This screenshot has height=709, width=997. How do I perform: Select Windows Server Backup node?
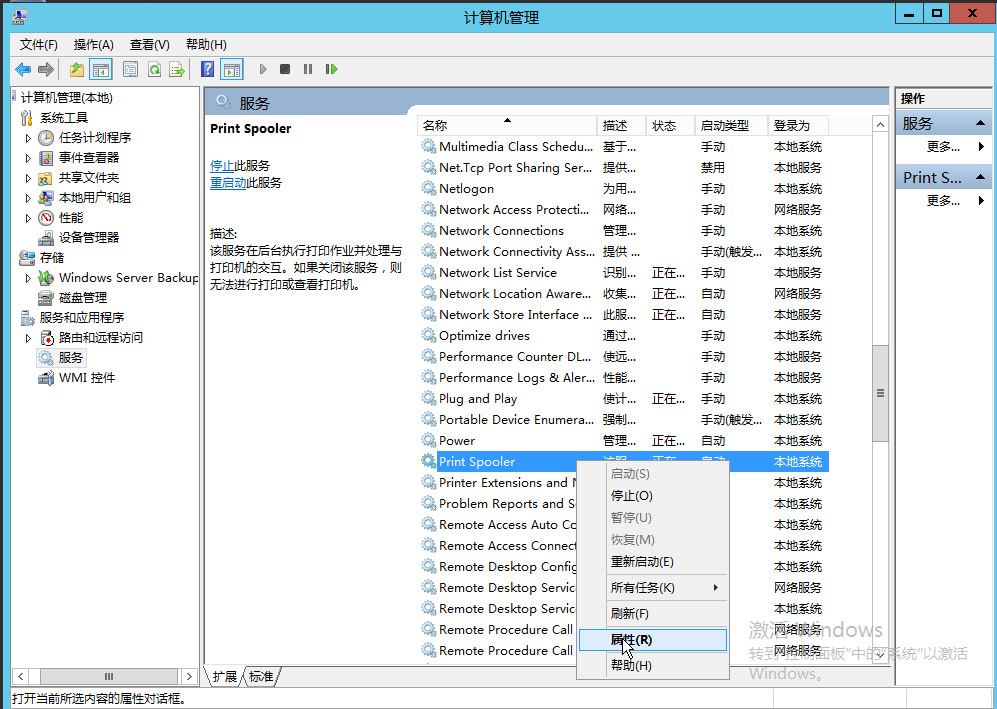pos(128,278)
